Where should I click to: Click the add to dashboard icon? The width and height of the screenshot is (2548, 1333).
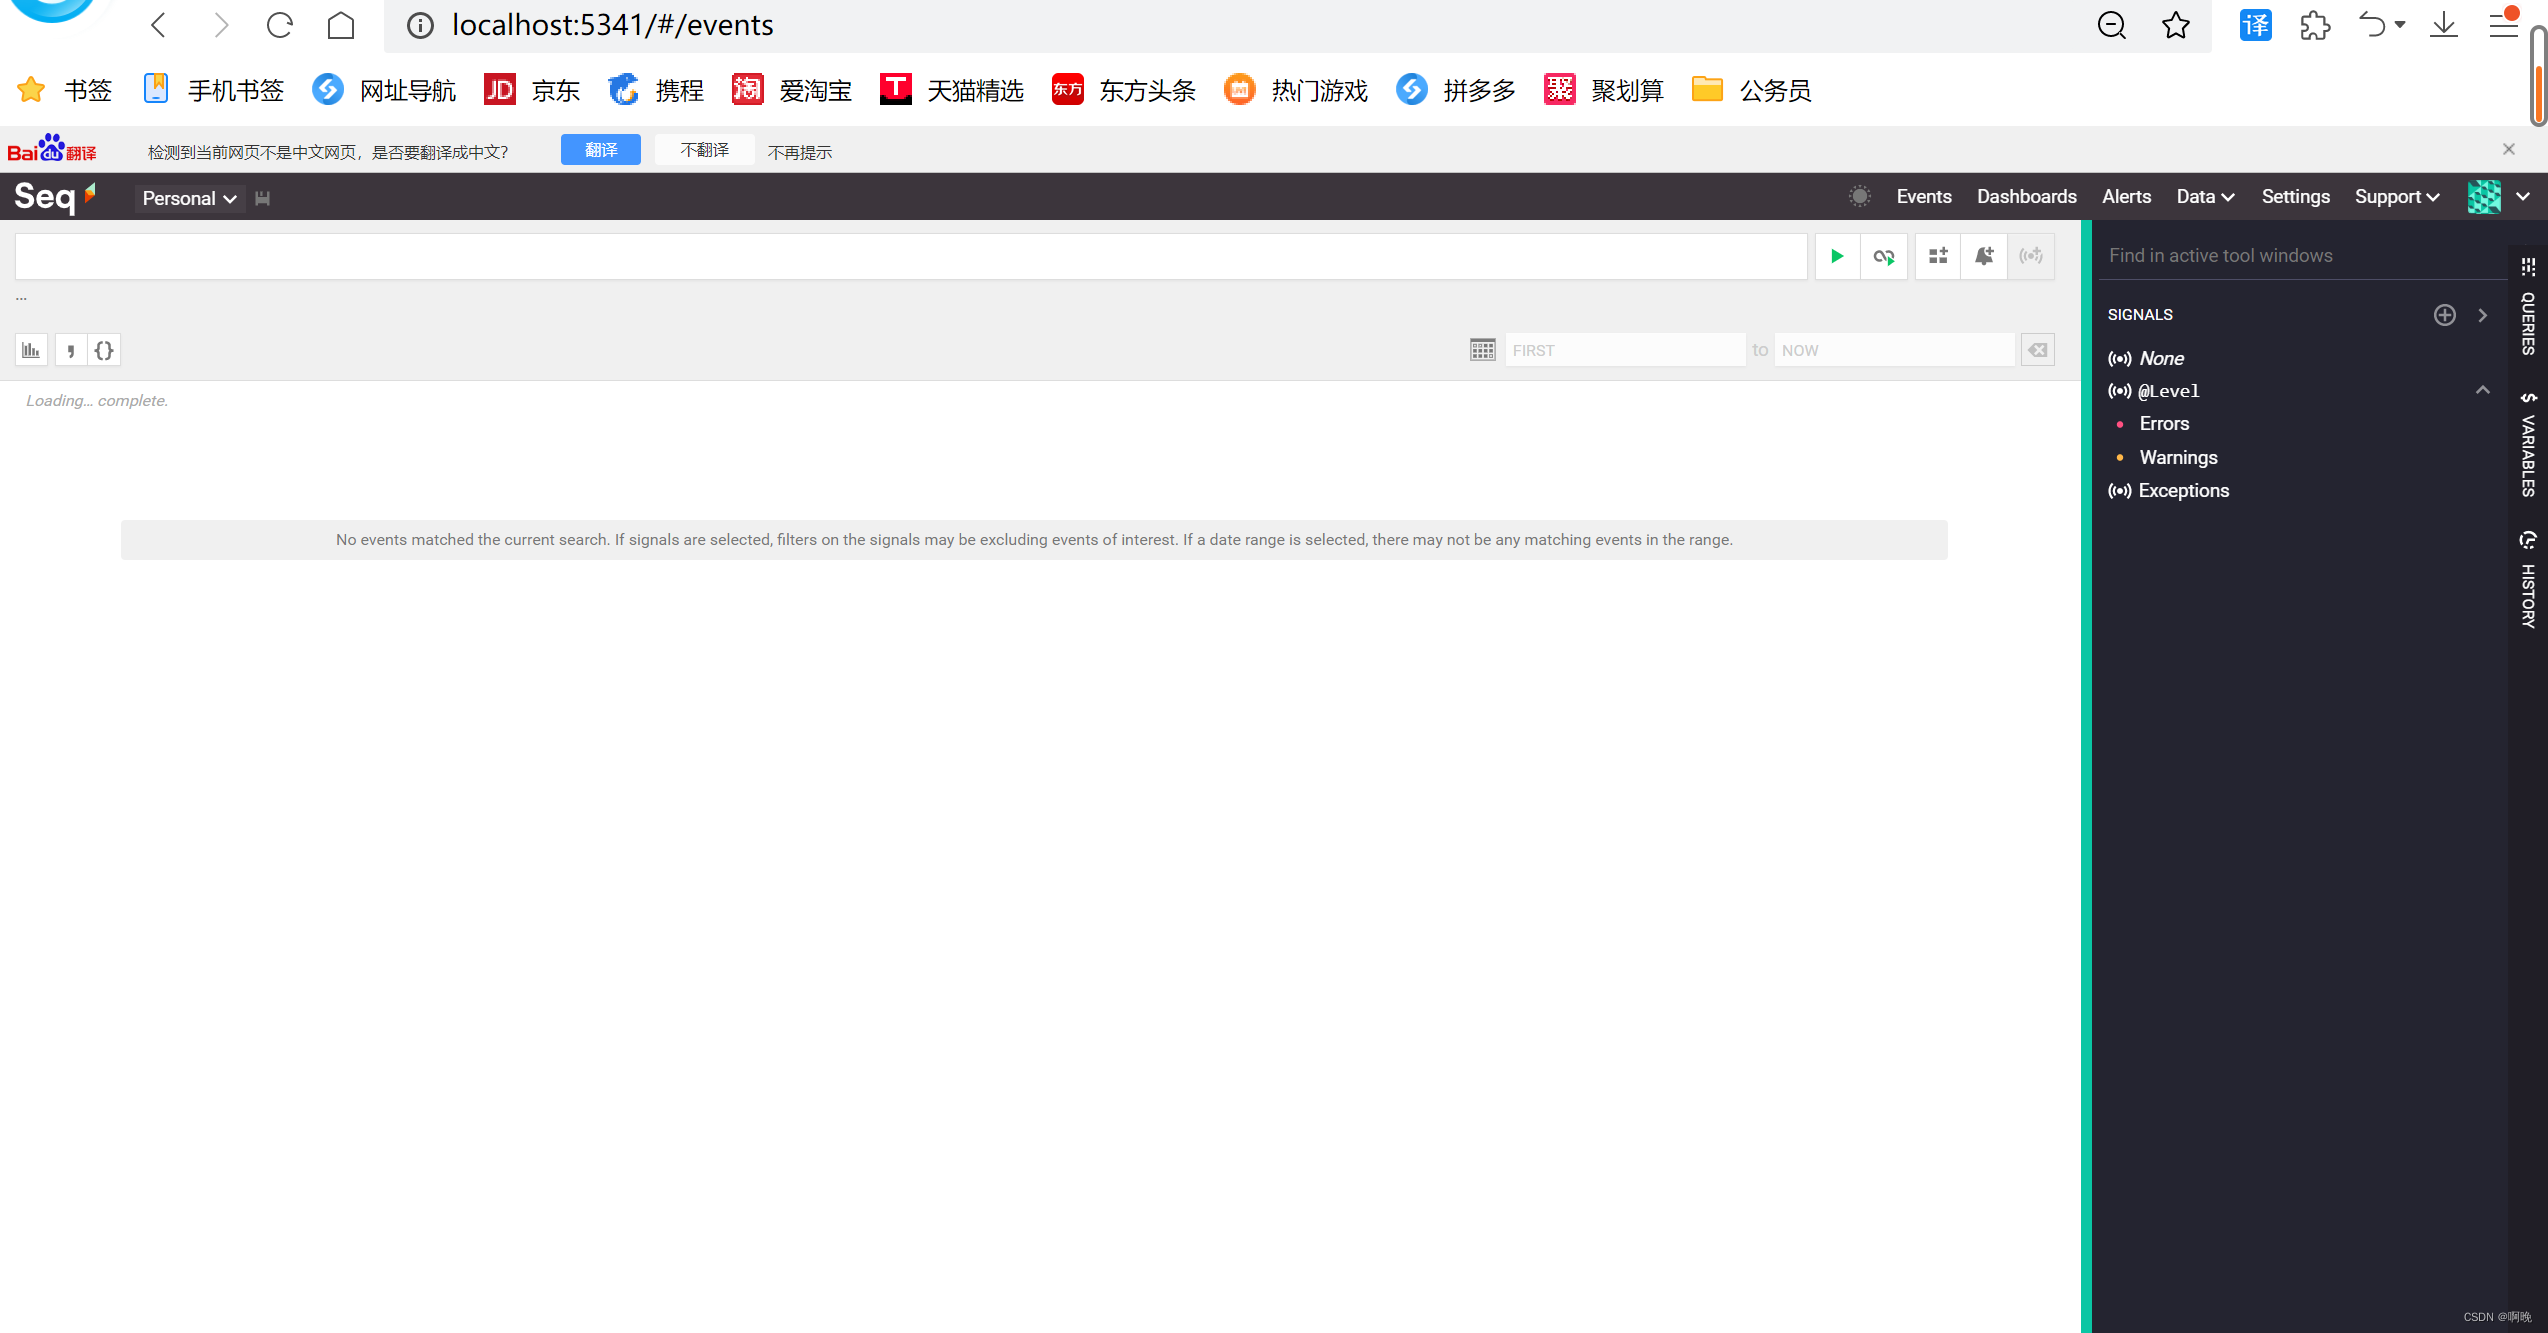tap(1938, 256)
